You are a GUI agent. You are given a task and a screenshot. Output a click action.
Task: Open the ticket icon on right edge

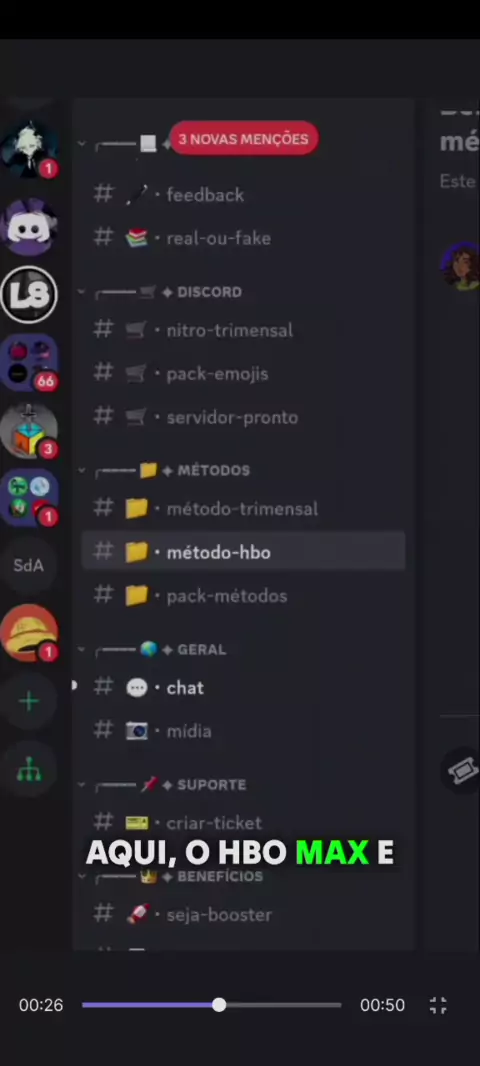click(x=462, y=770)
